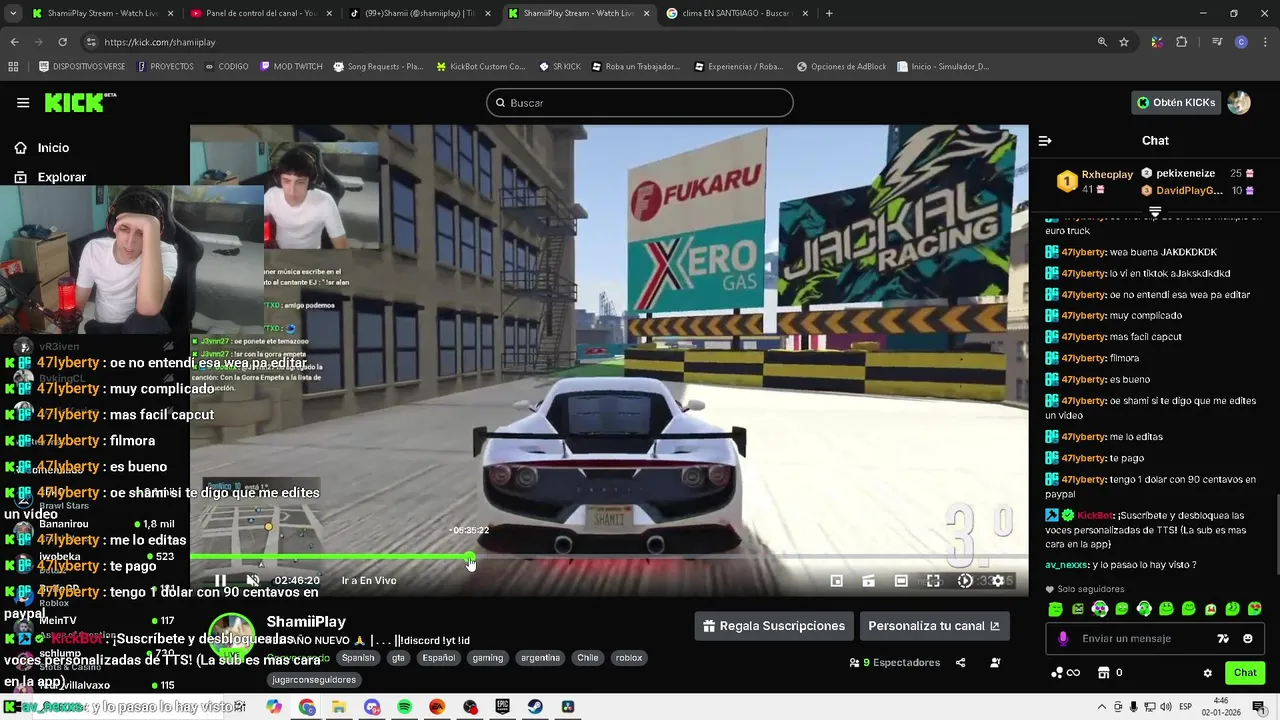Select the argentina tag
The height and width of the screenshot is (720, 1280).
tap(540, 658)
